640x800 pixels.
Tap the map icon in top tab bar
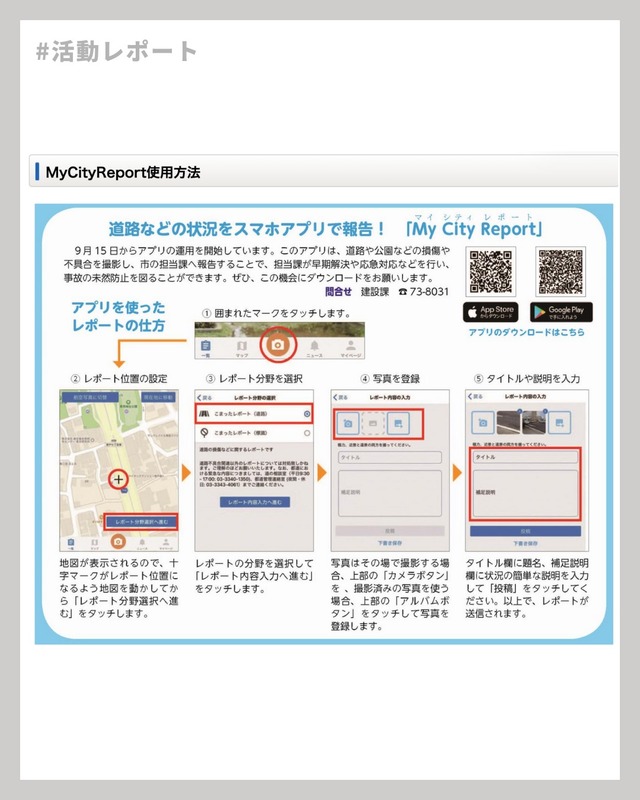pyautogui.click(x=241, y=346)
